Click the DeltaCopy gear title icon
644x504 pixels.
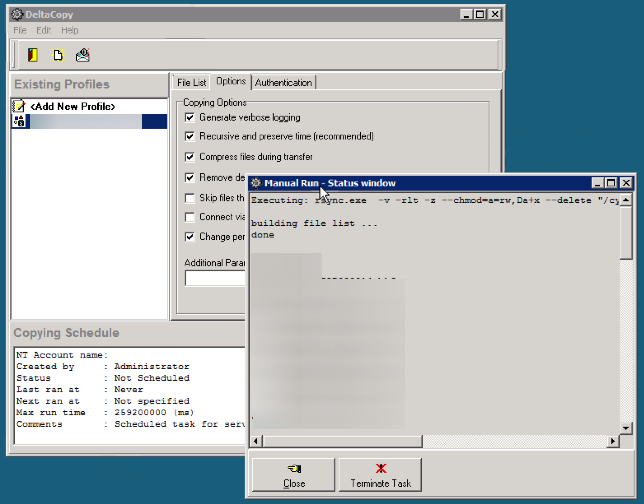pos(17,14)
